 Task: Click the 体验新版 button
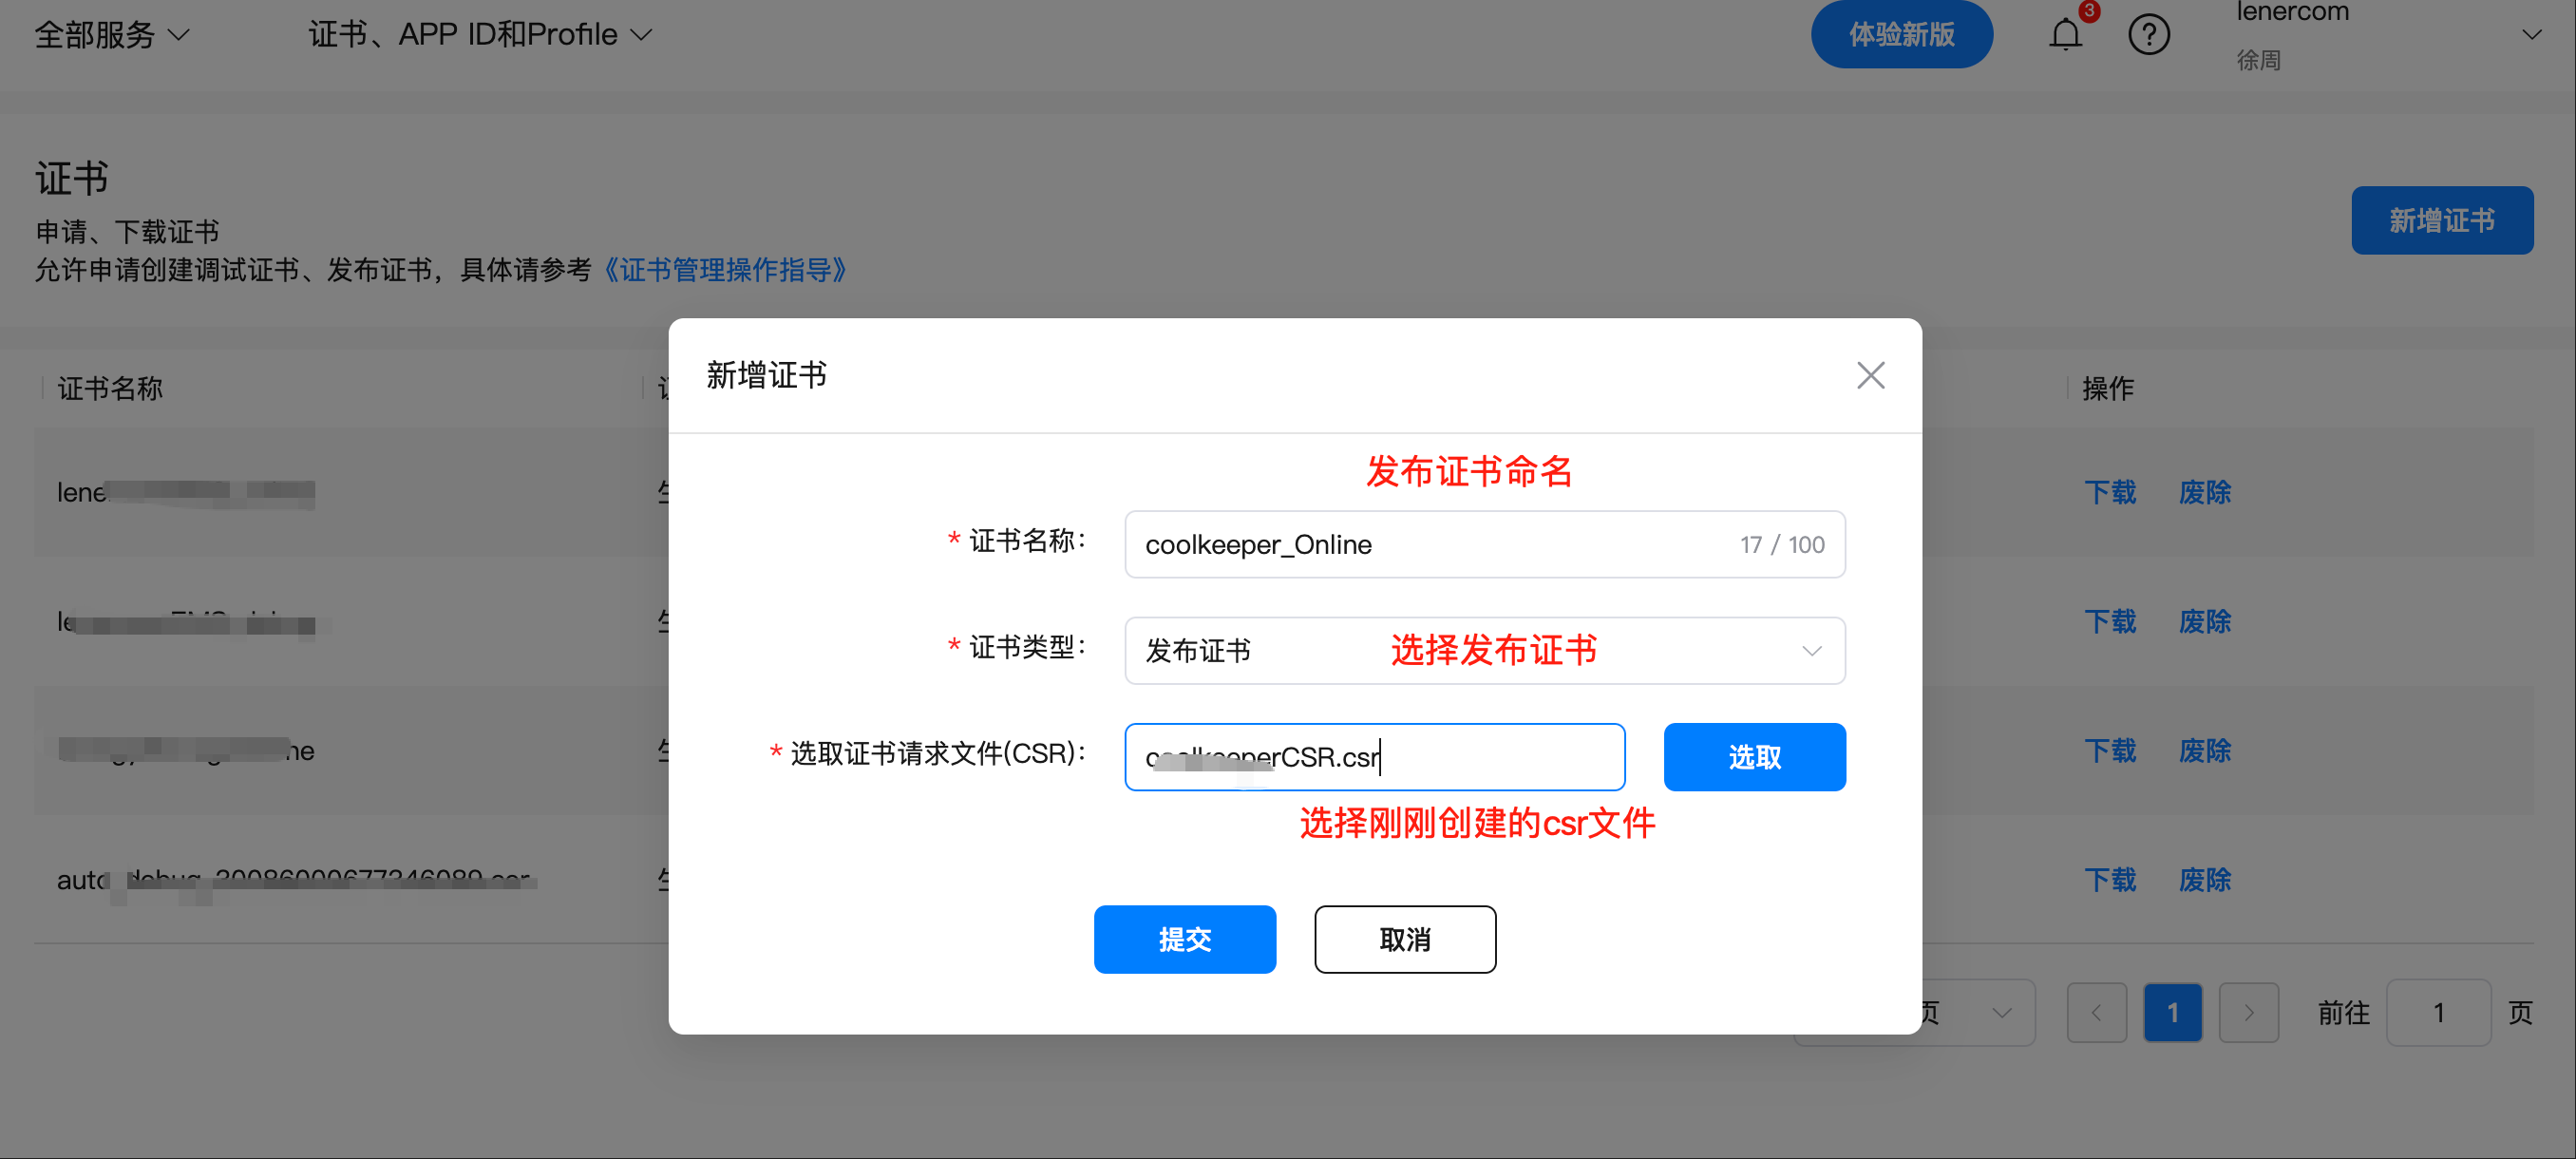click(x=1901, y=35)
